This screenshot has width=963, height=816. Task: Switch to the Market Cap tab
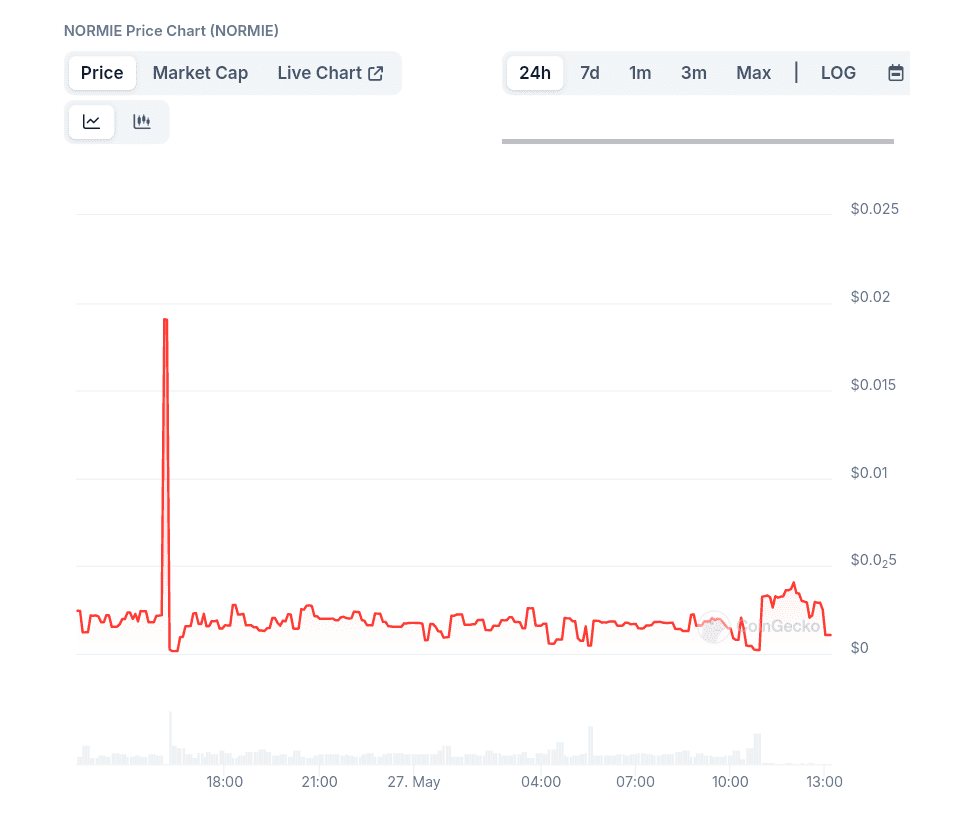tap(200, 73)
